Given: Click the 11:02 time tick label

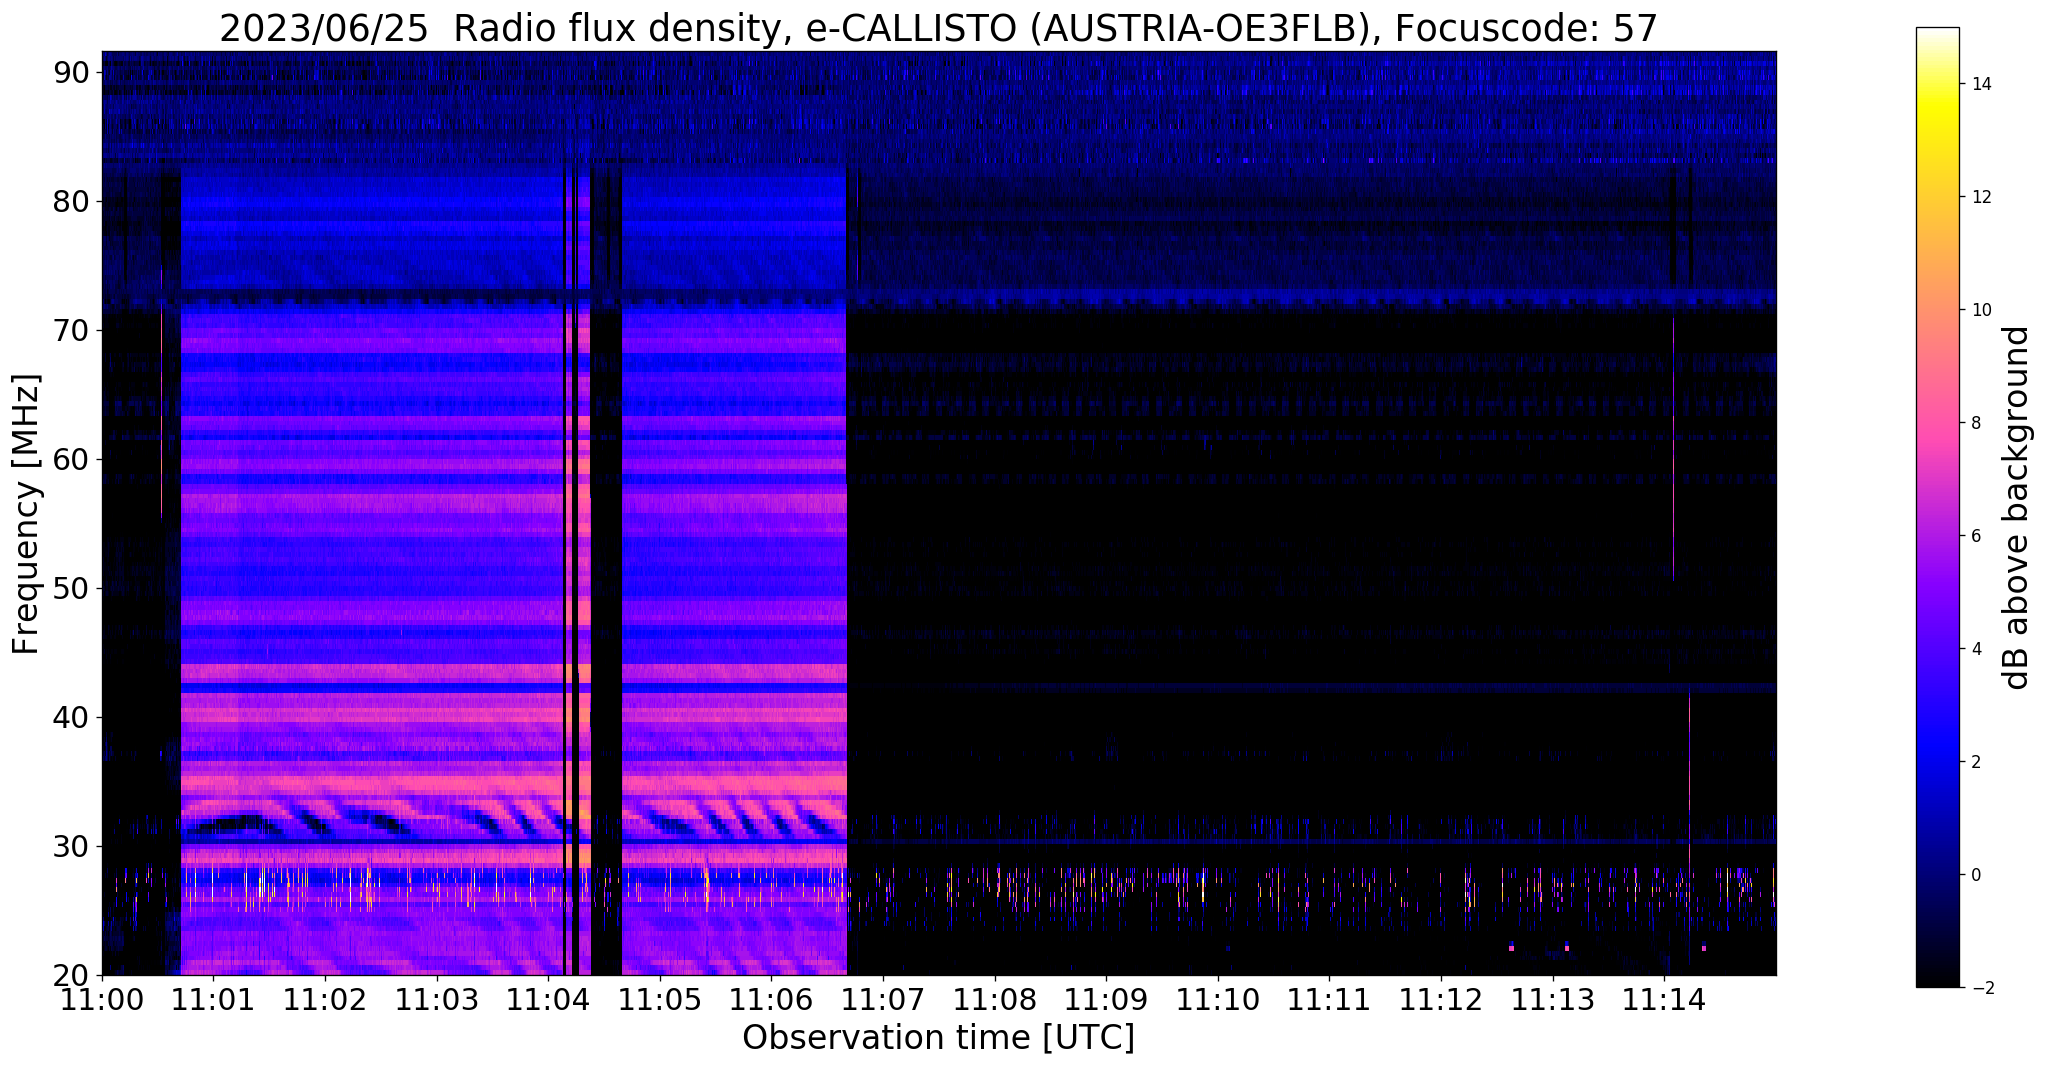Looking at the screenshot, I should (x=325, y=999).
